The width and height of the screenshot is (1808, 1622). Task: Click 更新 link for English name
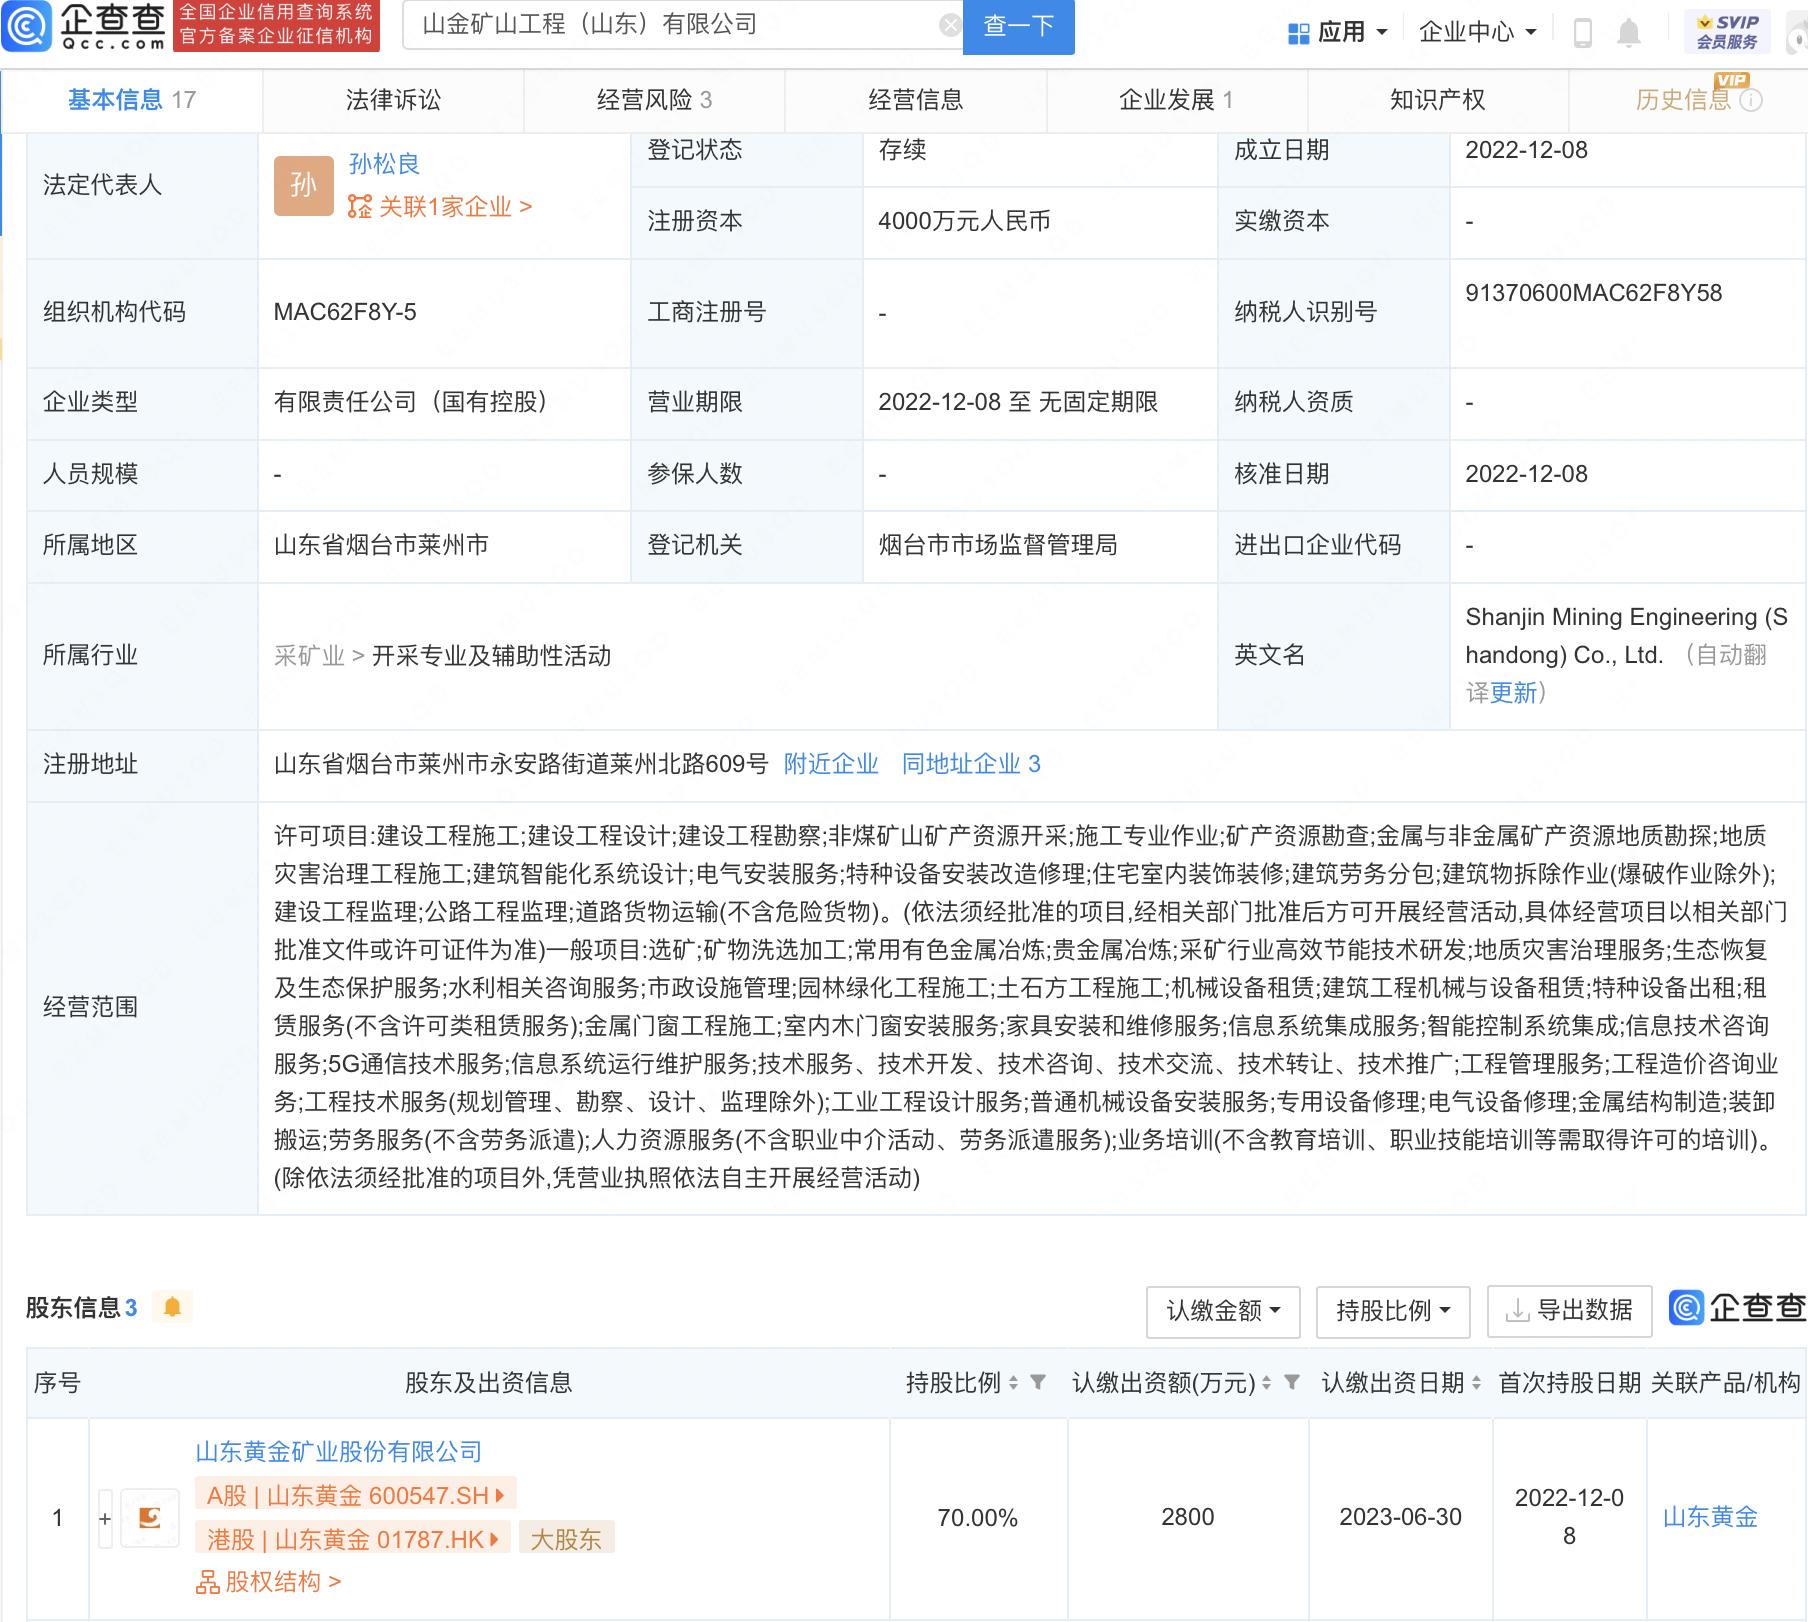click(x=1513, y=693)
